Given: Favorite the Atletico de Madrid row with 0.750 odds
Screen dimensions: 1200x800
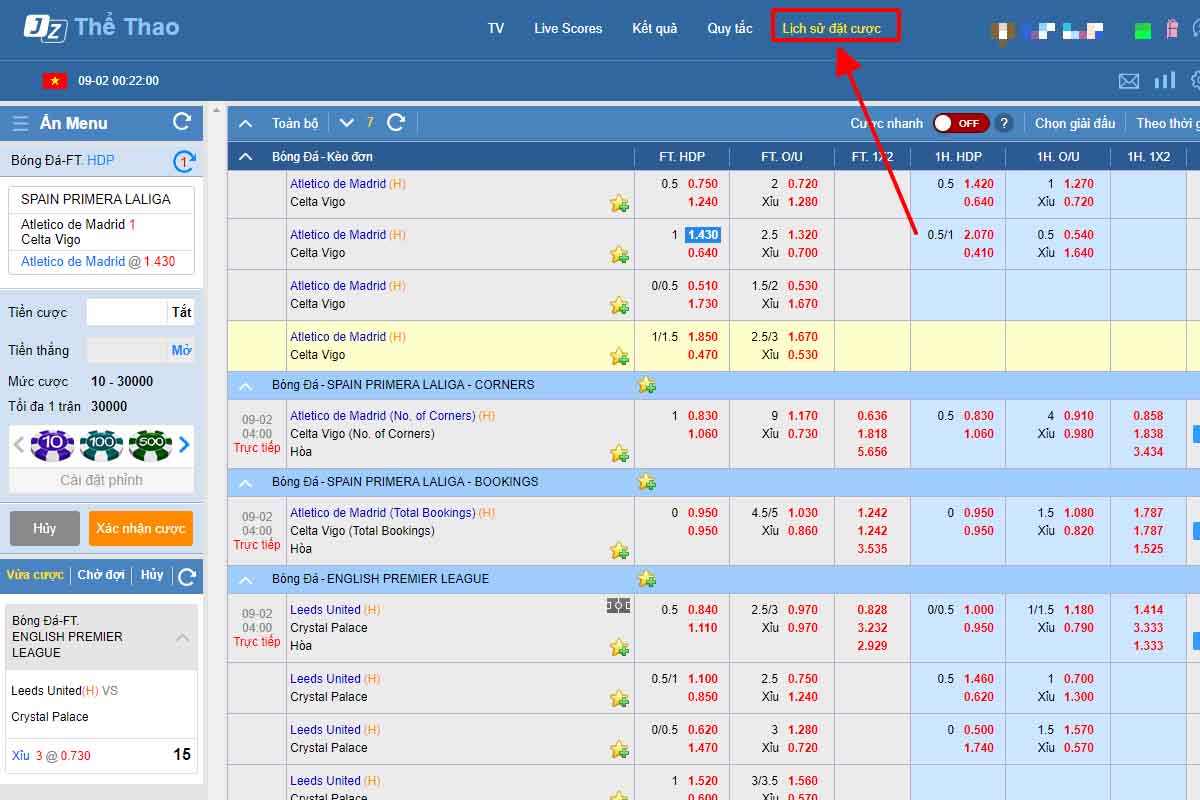Looking at the screenshot, I should [619, 204].
